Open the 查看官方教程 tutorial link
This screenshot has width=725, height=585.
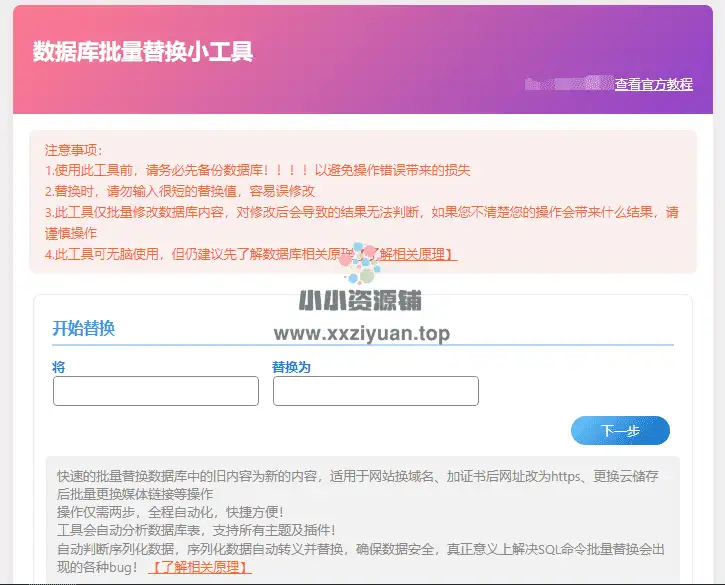[653, 85]
